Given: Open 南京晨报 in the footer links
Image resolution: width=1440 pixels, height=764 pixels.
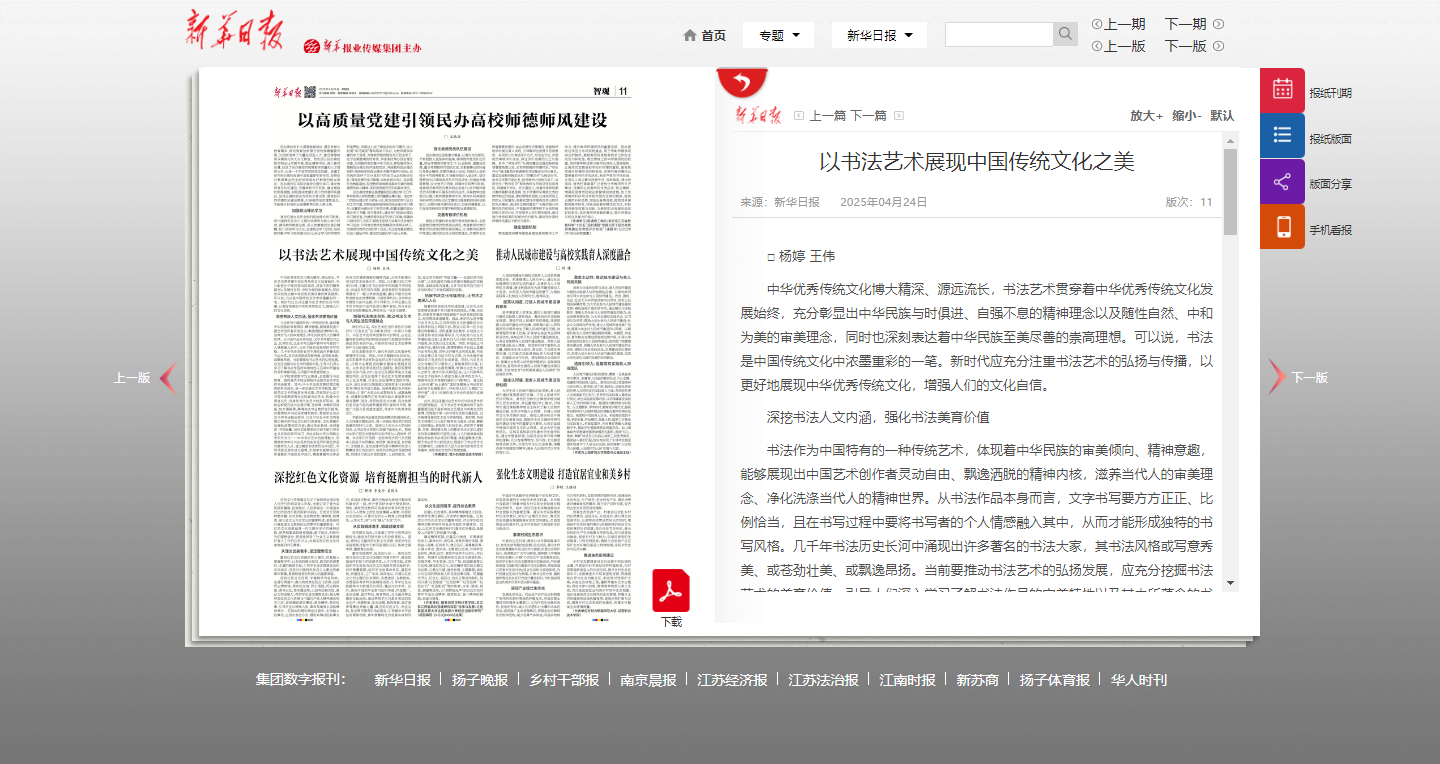Looking at the screenshot, I should [648, 680].
